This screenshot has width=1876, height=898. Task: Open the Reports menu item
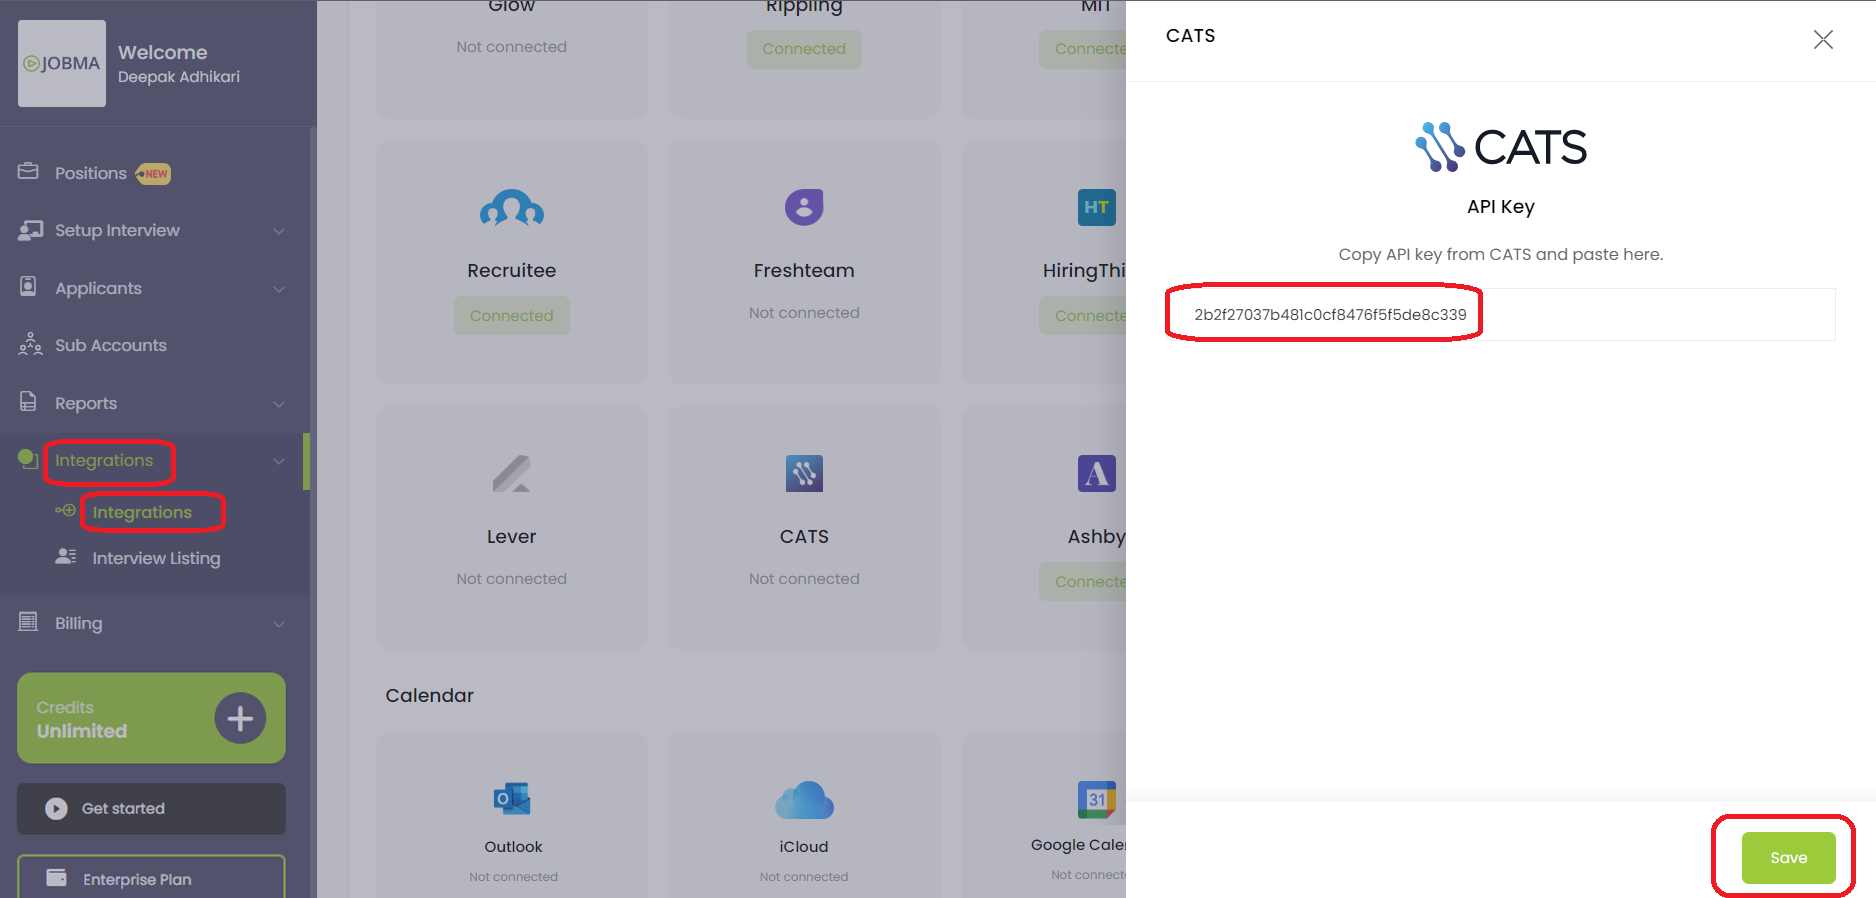[x=86, y=403]
